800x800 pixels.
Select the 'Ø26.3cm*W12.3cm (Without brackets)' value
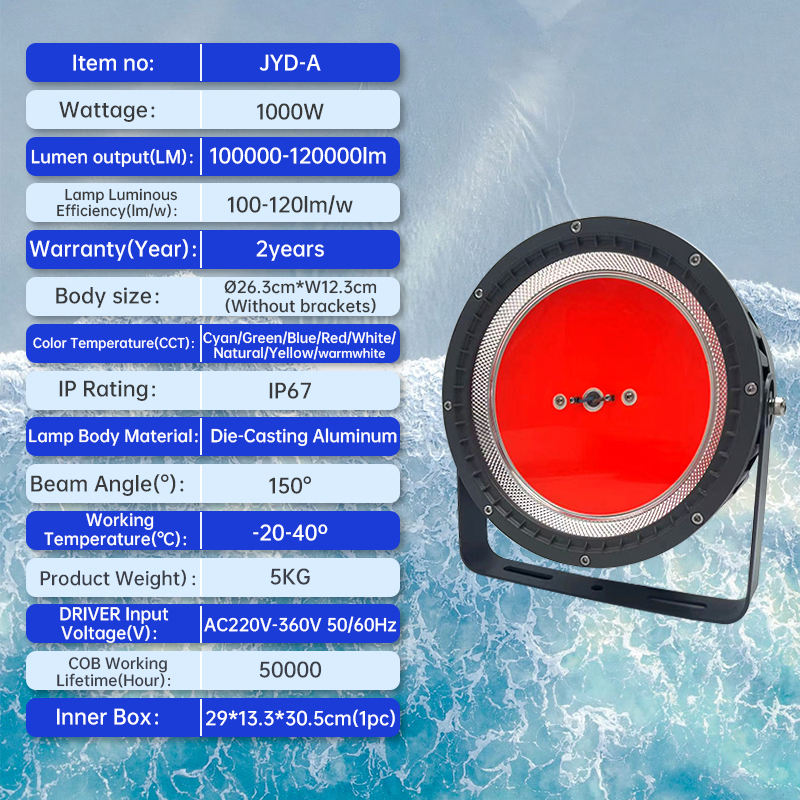pos(301,296)
